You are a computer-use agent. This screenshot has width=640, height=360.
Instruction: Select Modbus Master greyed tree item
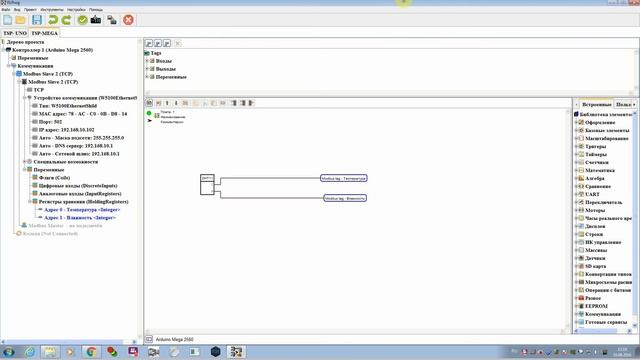pyautogui.click(x=65, y=225)
